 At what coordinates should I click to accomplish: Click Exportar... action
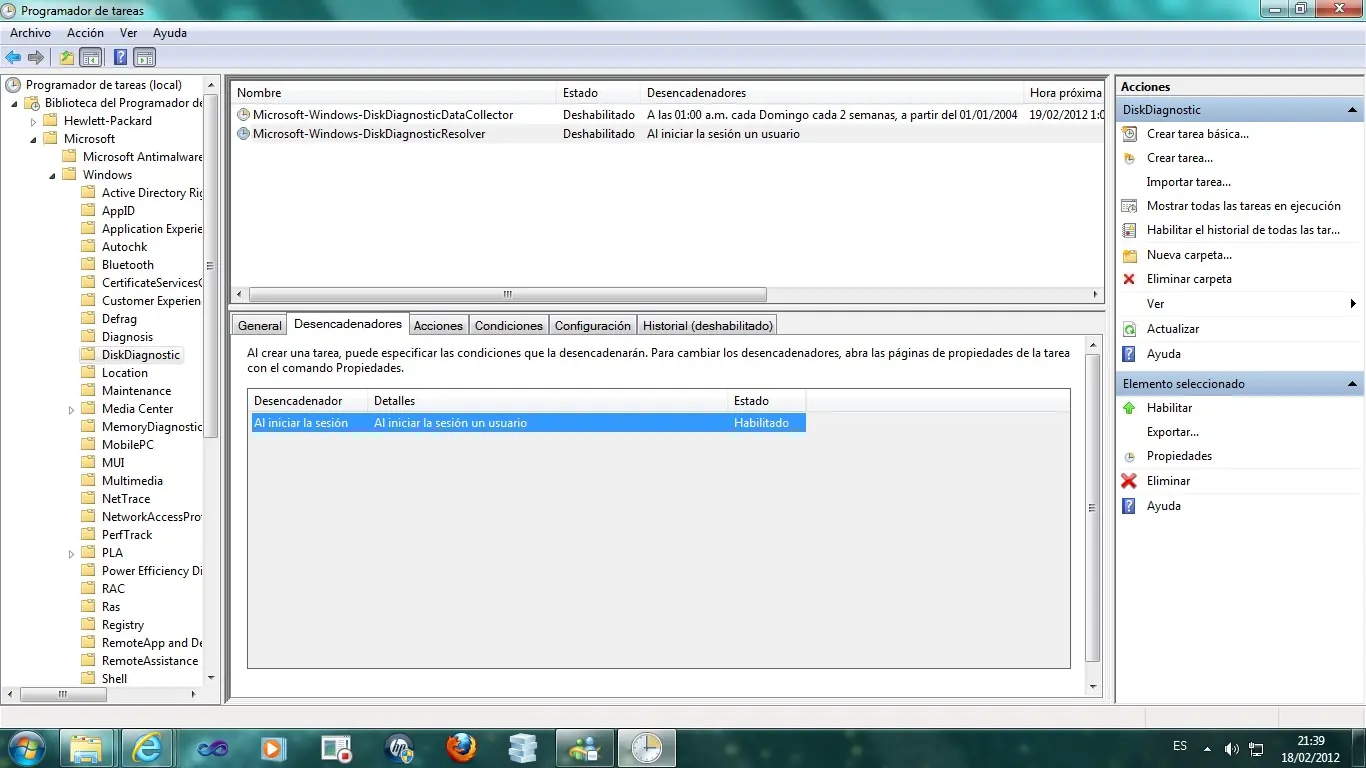(x=1173, y=432)
